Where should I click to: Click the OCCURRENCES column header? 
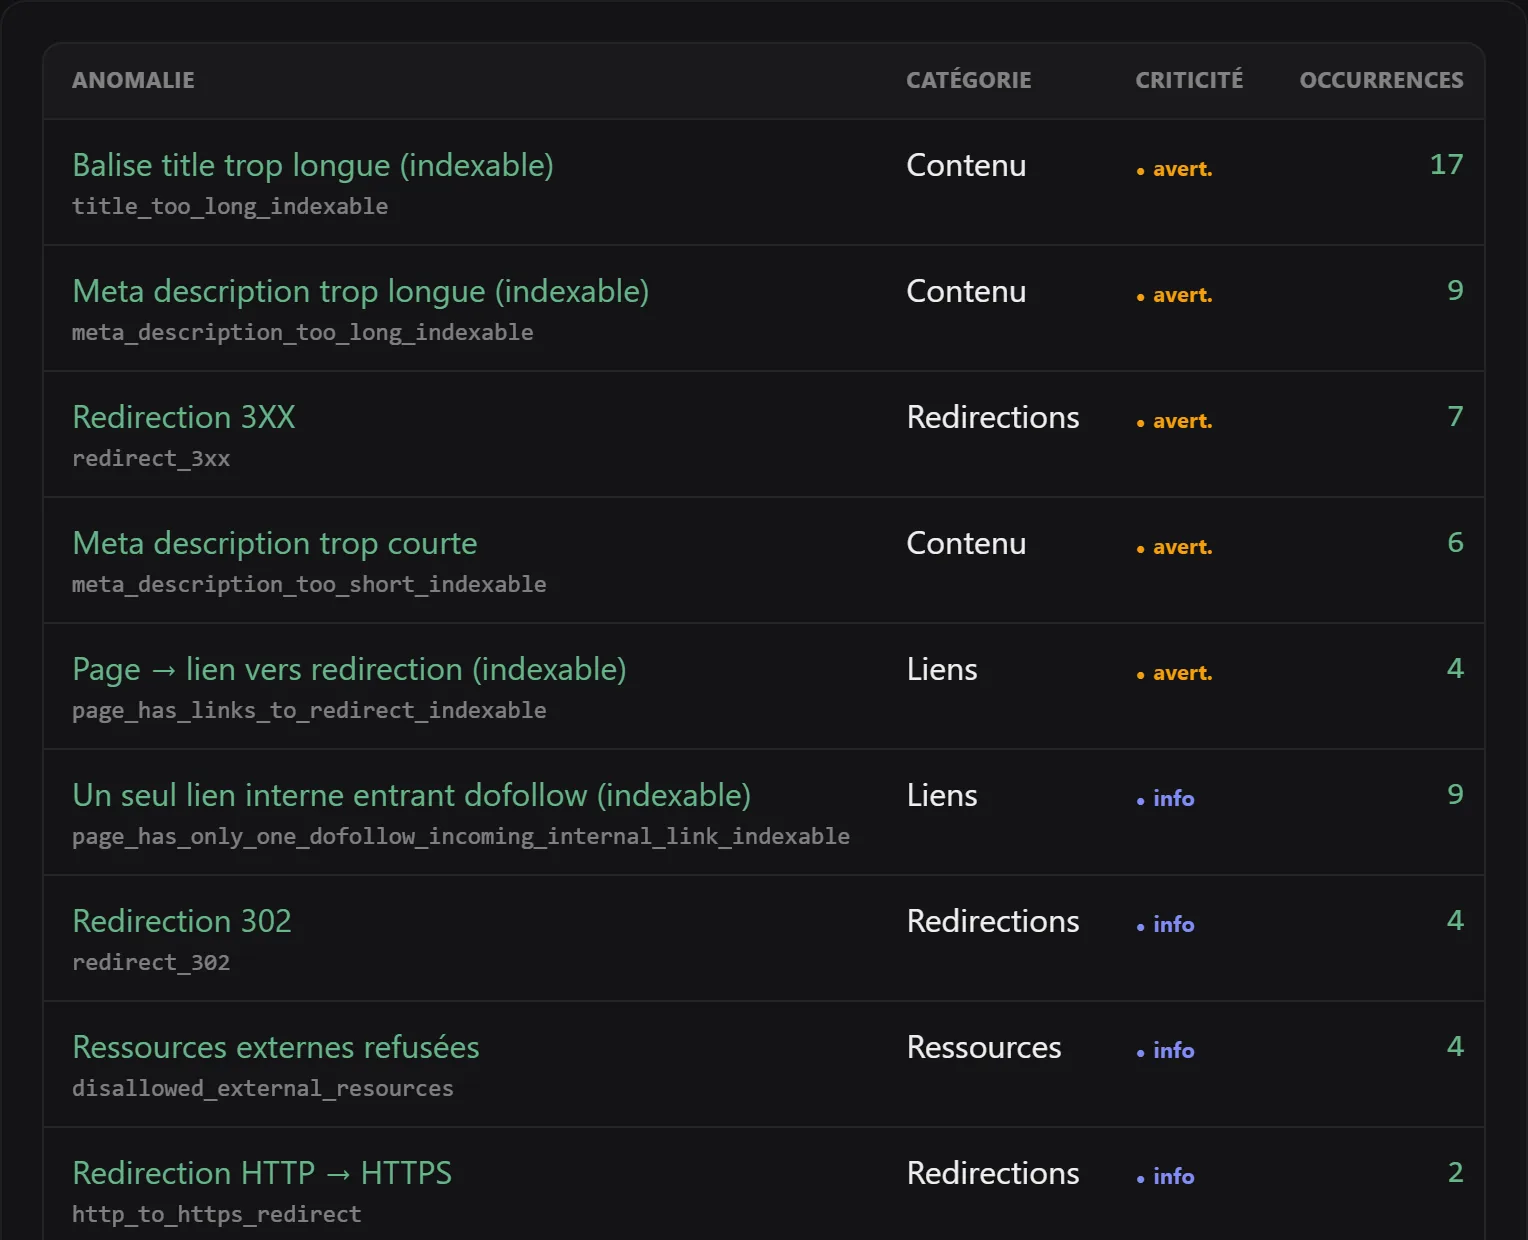[1381, 80]
